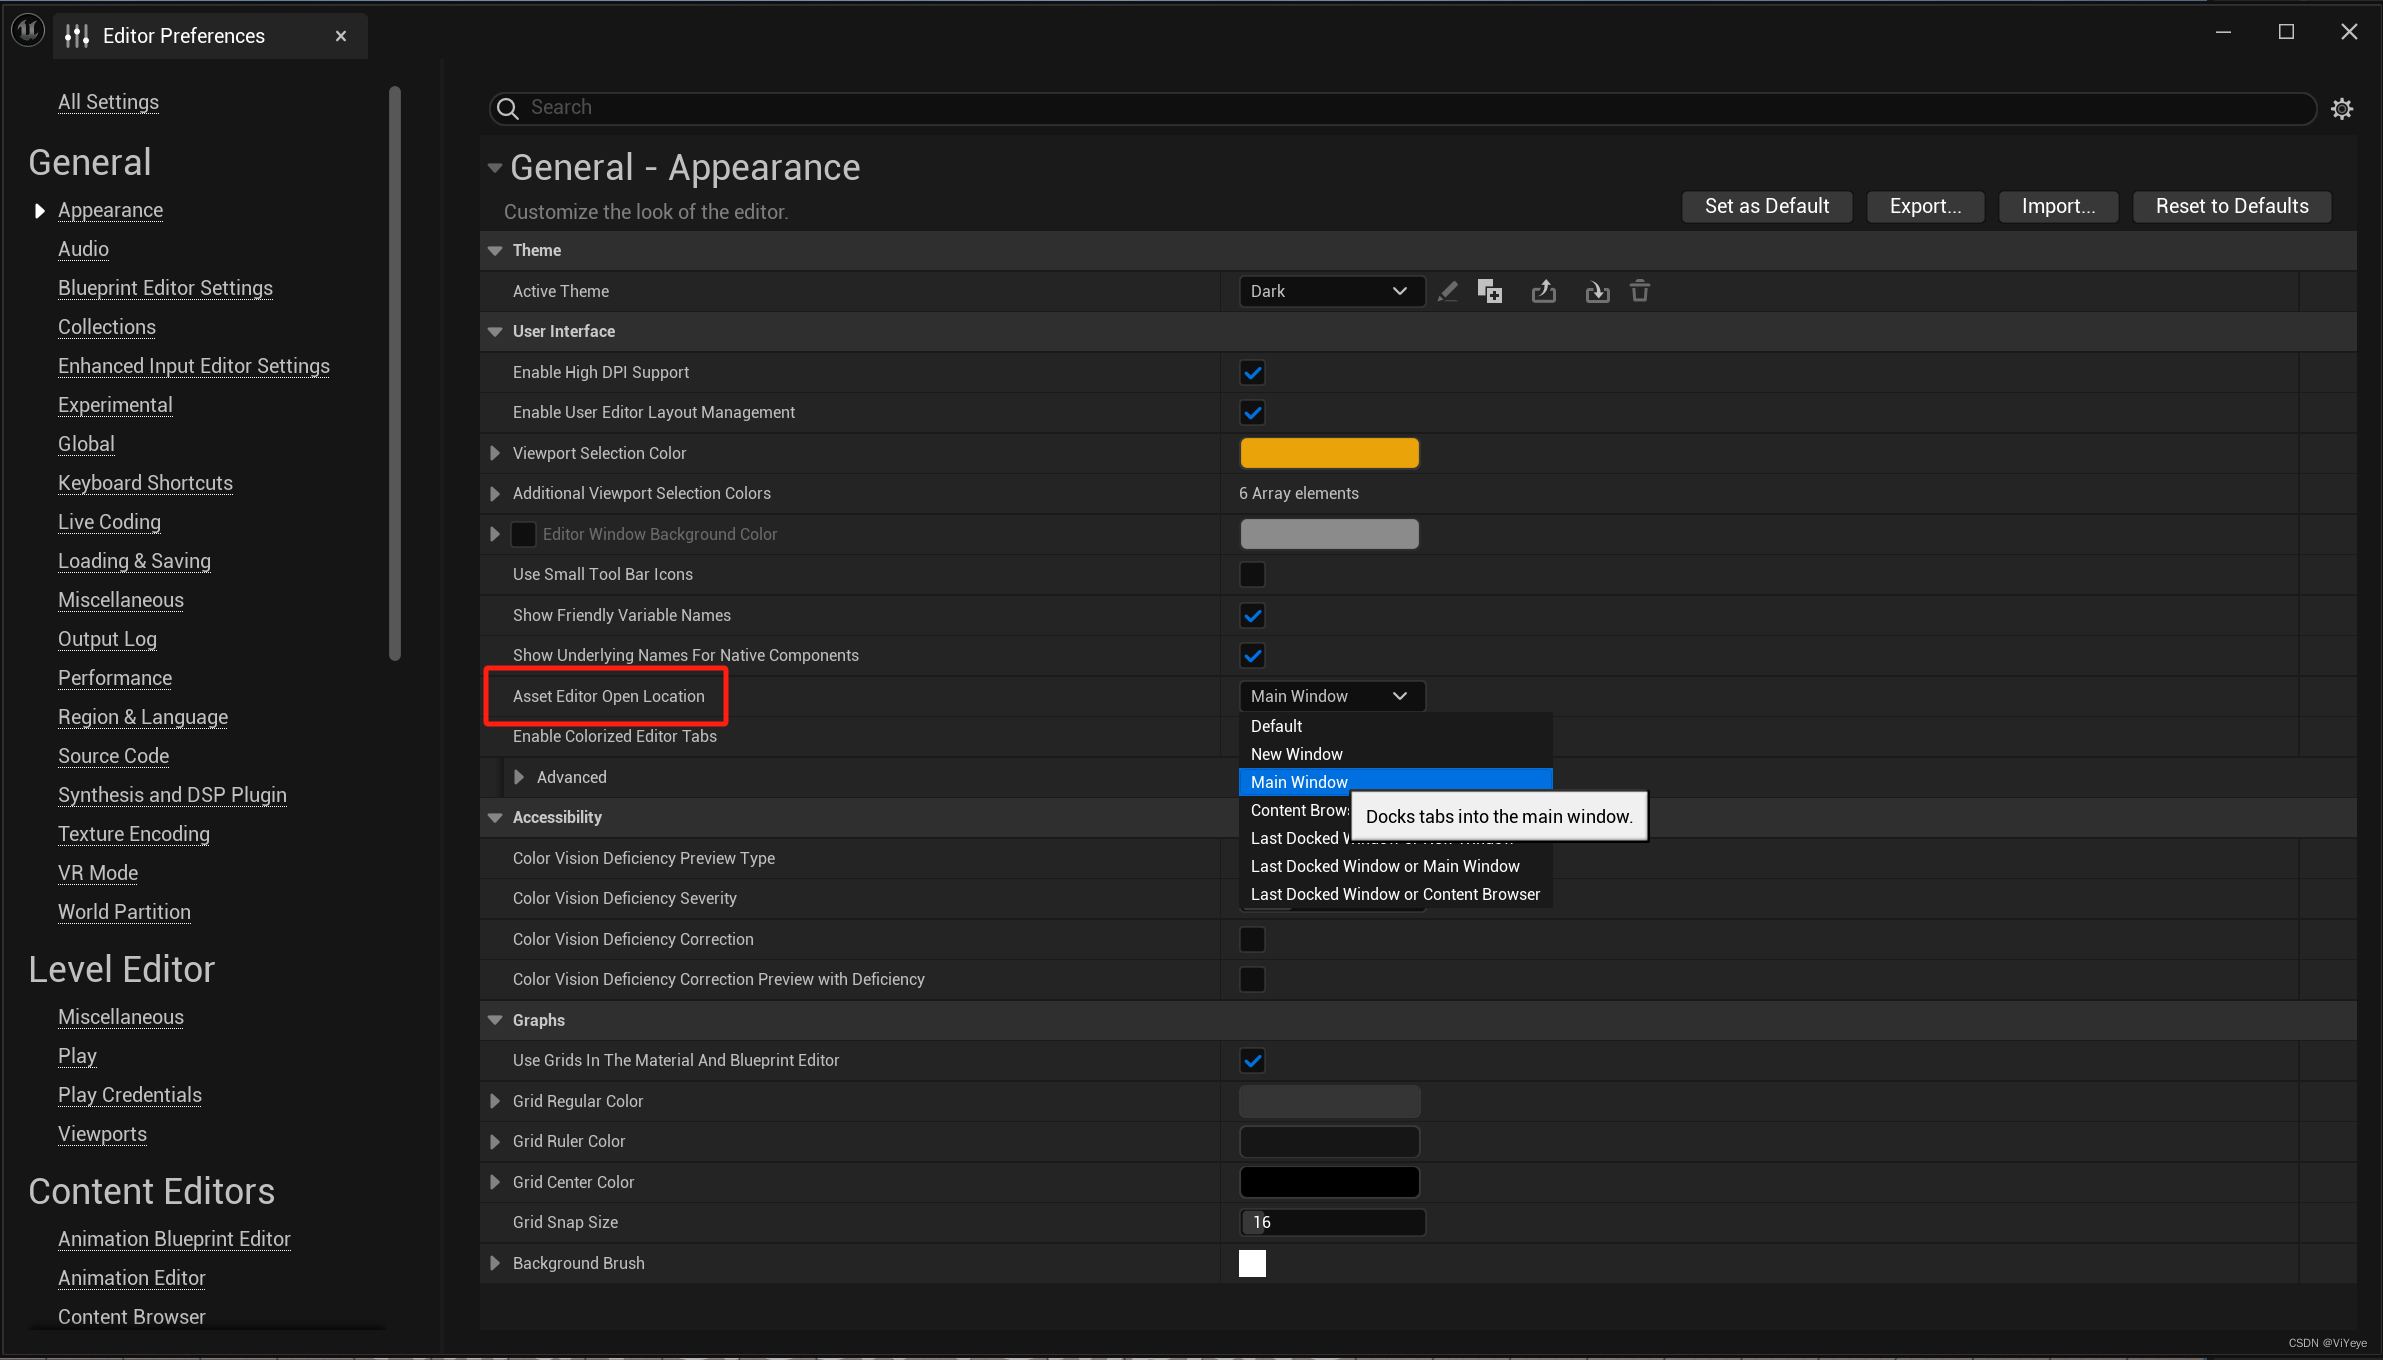Collapse the Graphs section
The height and width of the screenshot is (1360, 2383).
495,1020
